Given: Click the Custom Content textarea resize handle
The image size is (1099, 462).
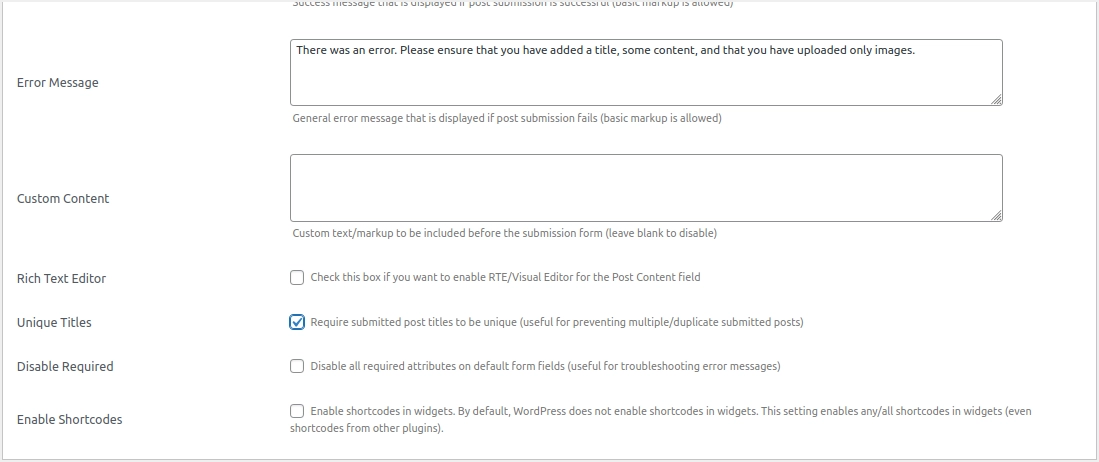Looking at the screenshot, I should point(997,216).
